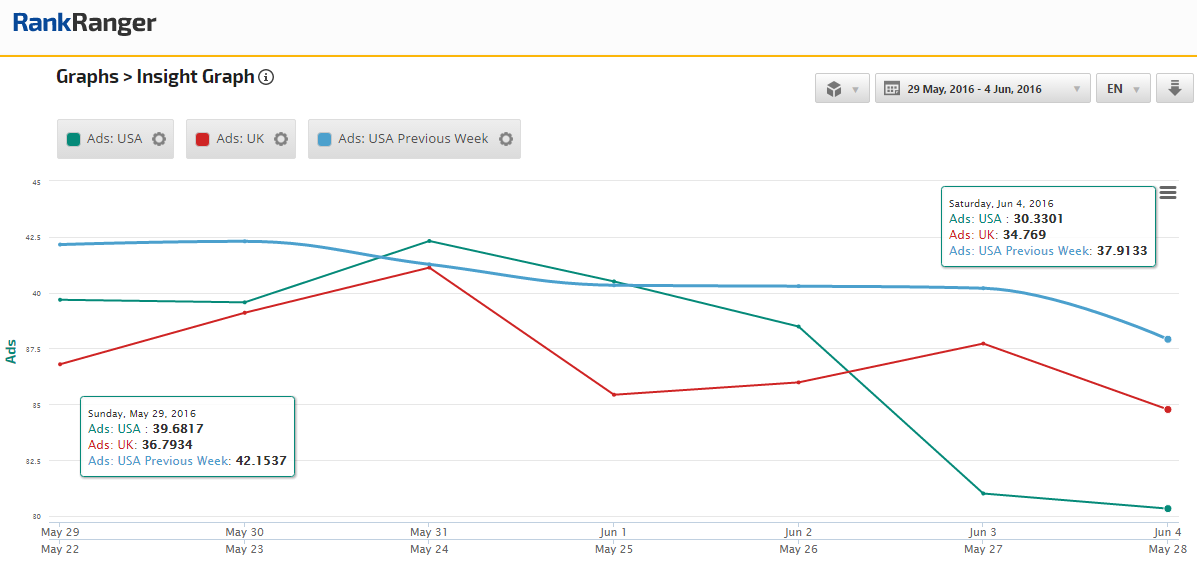Click the Insight Graph title text
The width and height of the screenshot is (1197, 562).
tap(195, 77)
